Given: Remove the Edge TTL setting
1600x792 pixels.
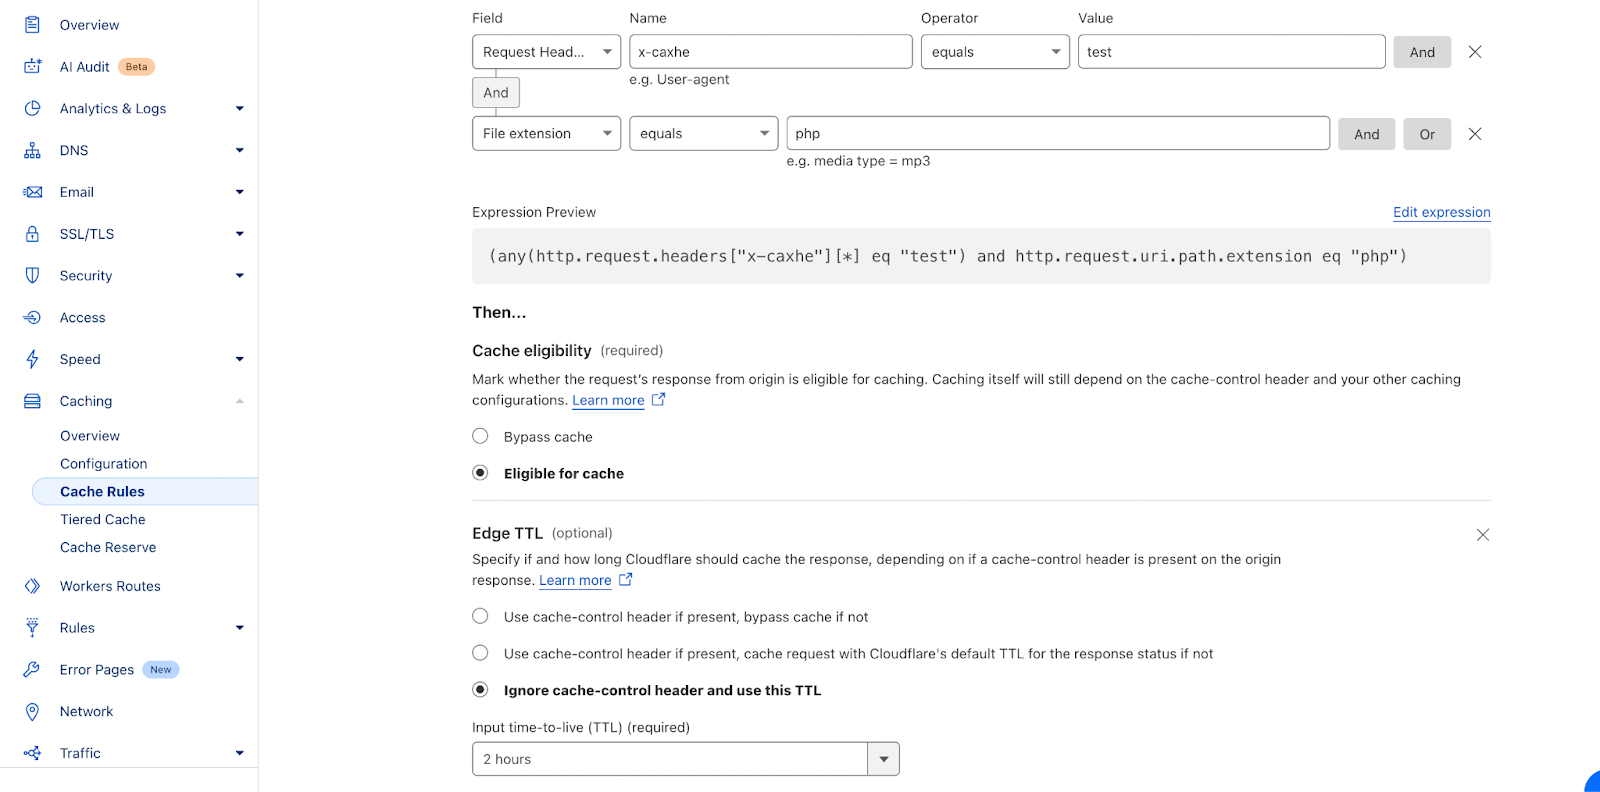Looking at the screenshot, I should pos(1483,535).
